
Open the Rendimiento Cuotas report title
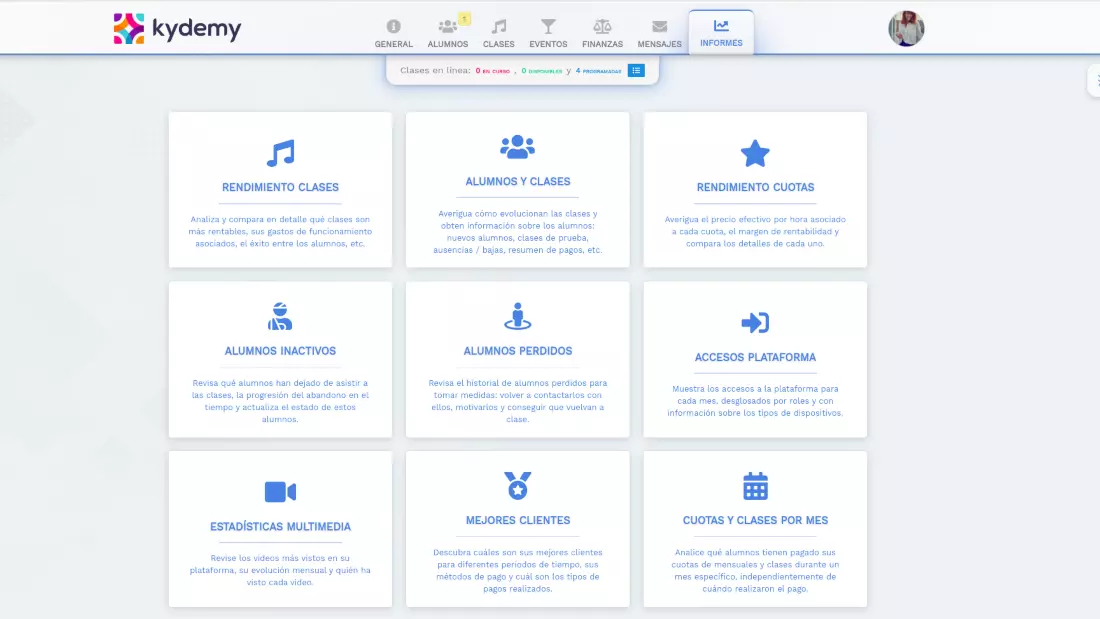[755, 187]
